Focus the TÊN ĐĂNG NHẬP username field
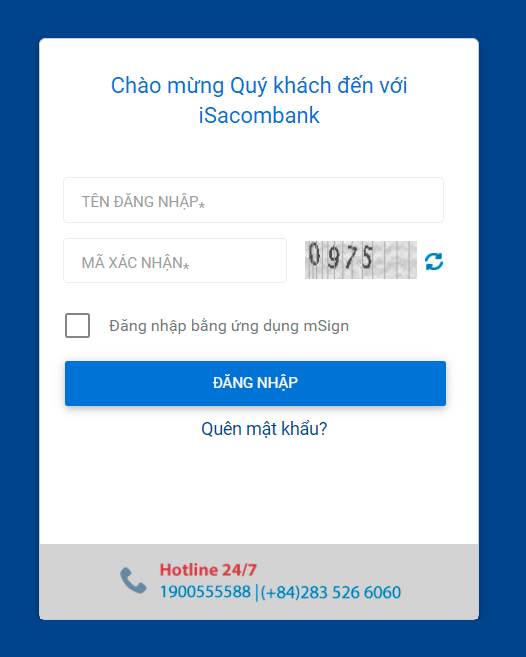 [x=253, y=200]
